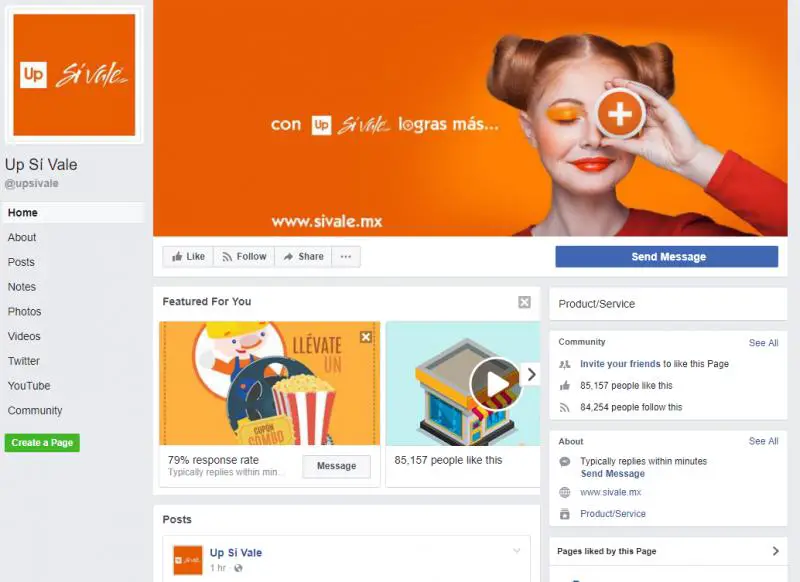The height and width of the screenshot is (582, 800).
Task: Click Invite your friends link
Action: coord(620,364)
